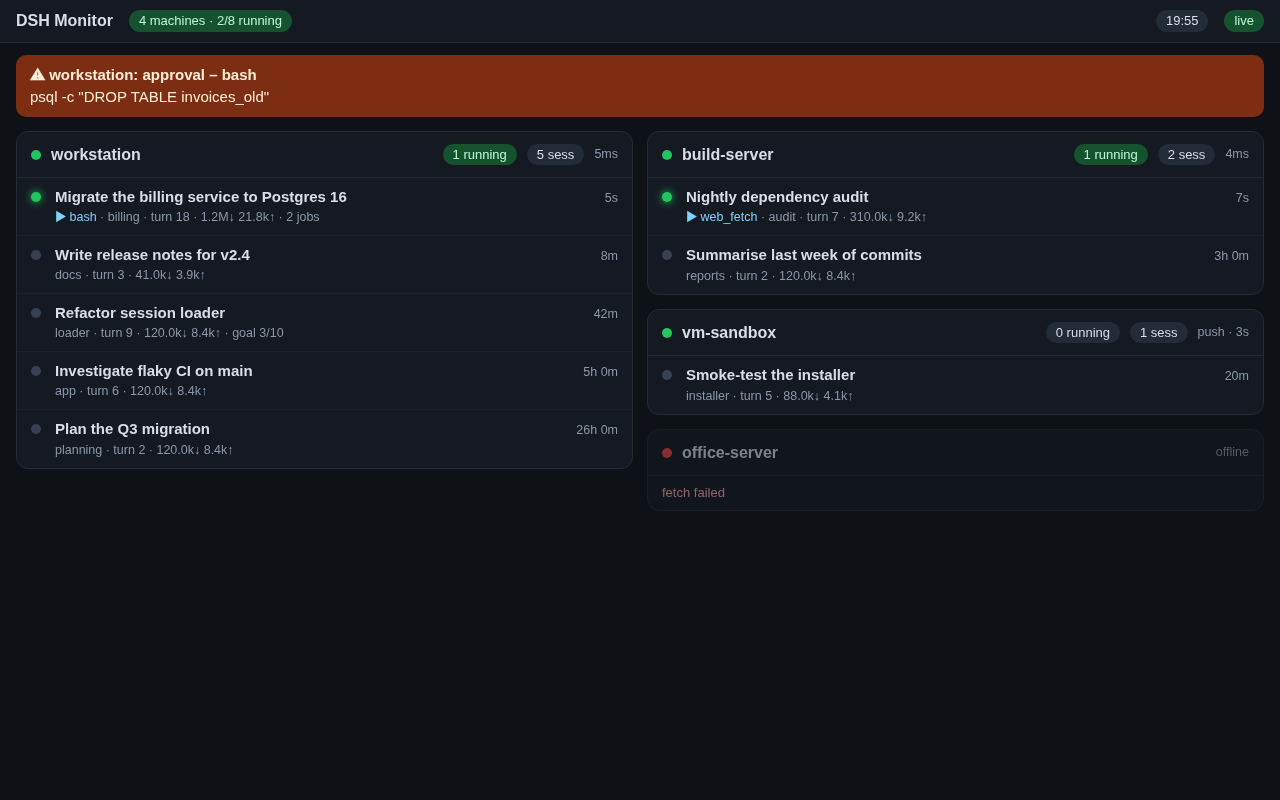
Task: Click the grey dot for Write release notes
Action: pyautogui.click(x=36, y=255)
